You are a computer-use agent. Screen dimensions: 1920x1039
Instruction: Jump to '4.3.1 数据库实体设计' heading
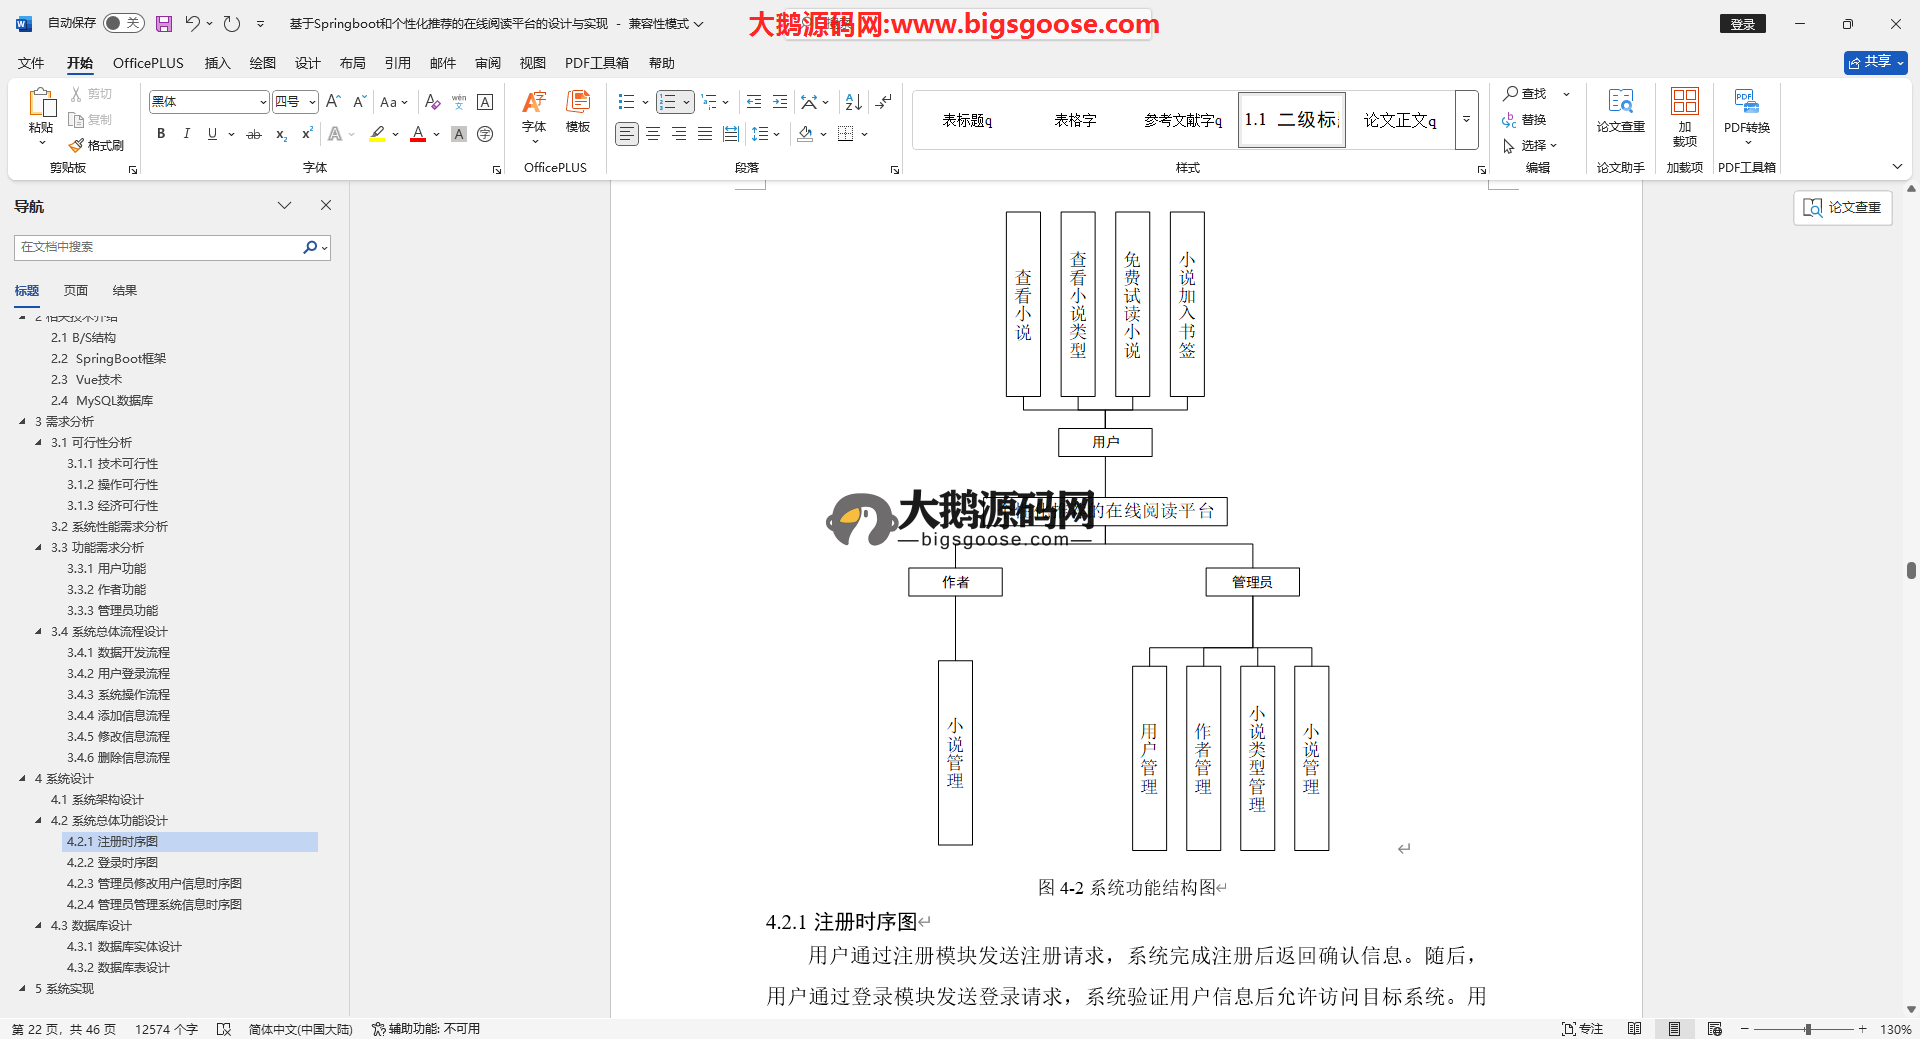coord(124,947)
